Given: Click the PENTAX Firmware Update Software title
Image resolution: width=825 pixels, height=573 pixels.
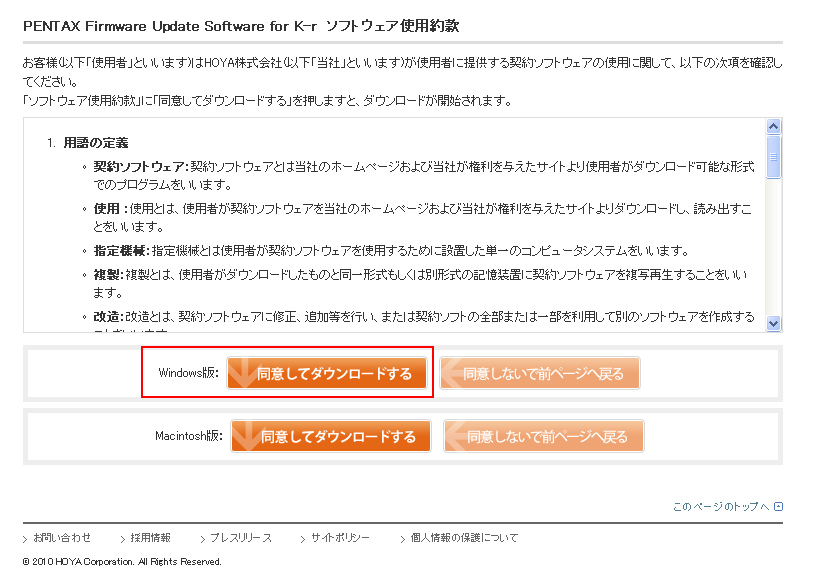Looking at the screenshot, I should coord(241,26).
